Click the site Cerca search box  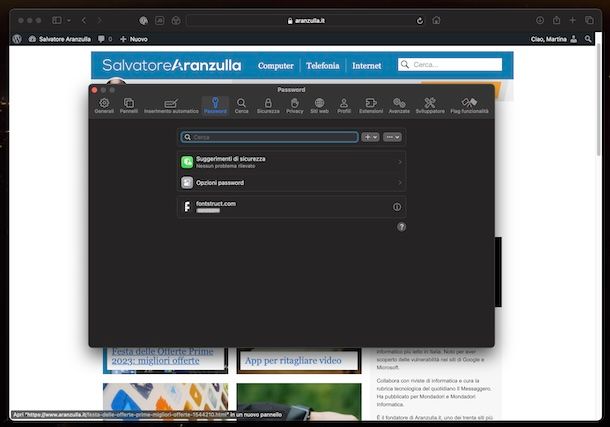pos(450,65)
